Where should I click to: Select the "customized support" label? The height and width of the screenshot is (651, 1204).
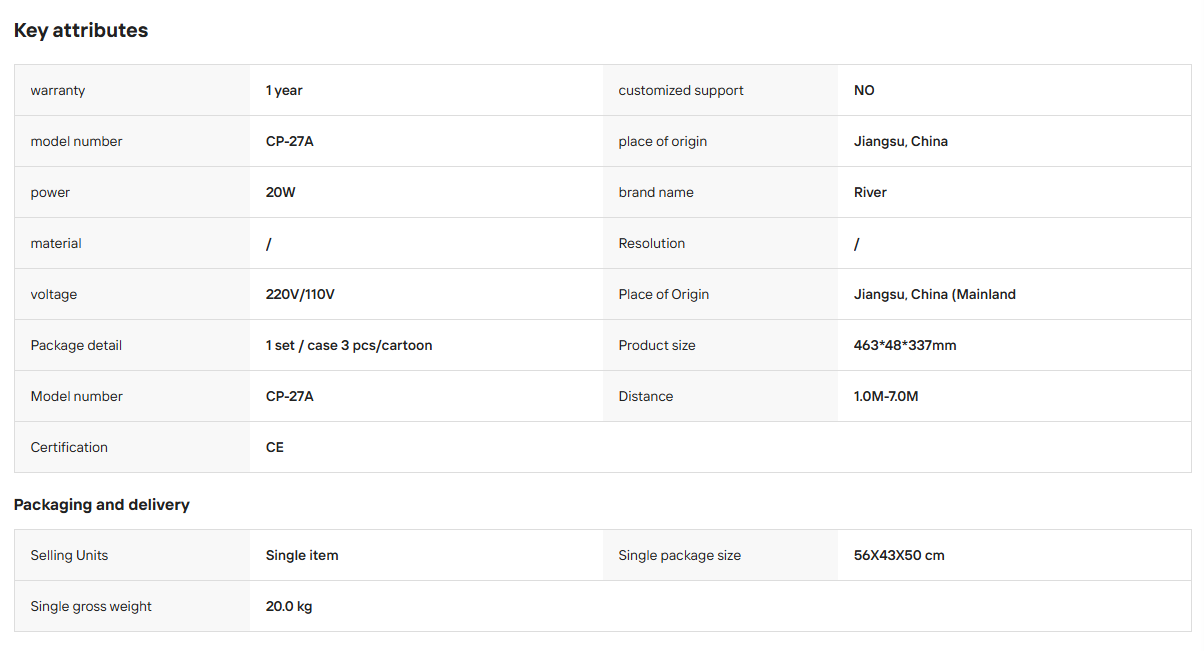click(x=681, y=91)
